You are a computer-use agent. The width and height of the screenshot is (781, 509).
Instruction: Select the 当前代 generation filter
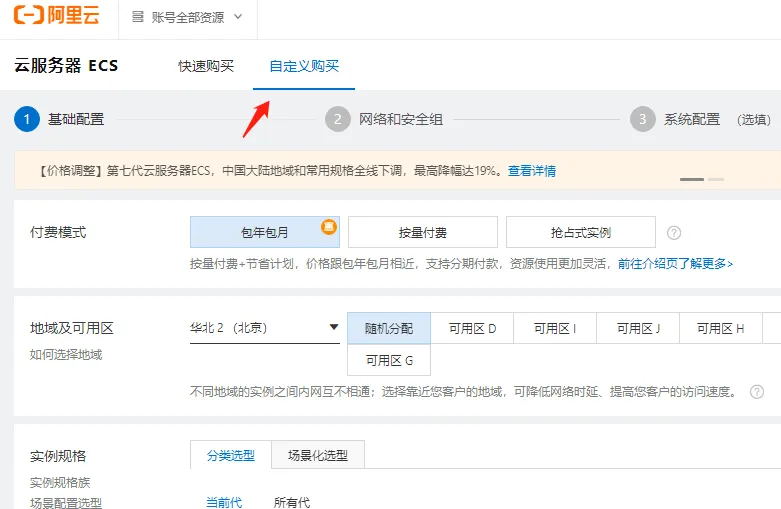pyautogui.click(x=224, y=502)
